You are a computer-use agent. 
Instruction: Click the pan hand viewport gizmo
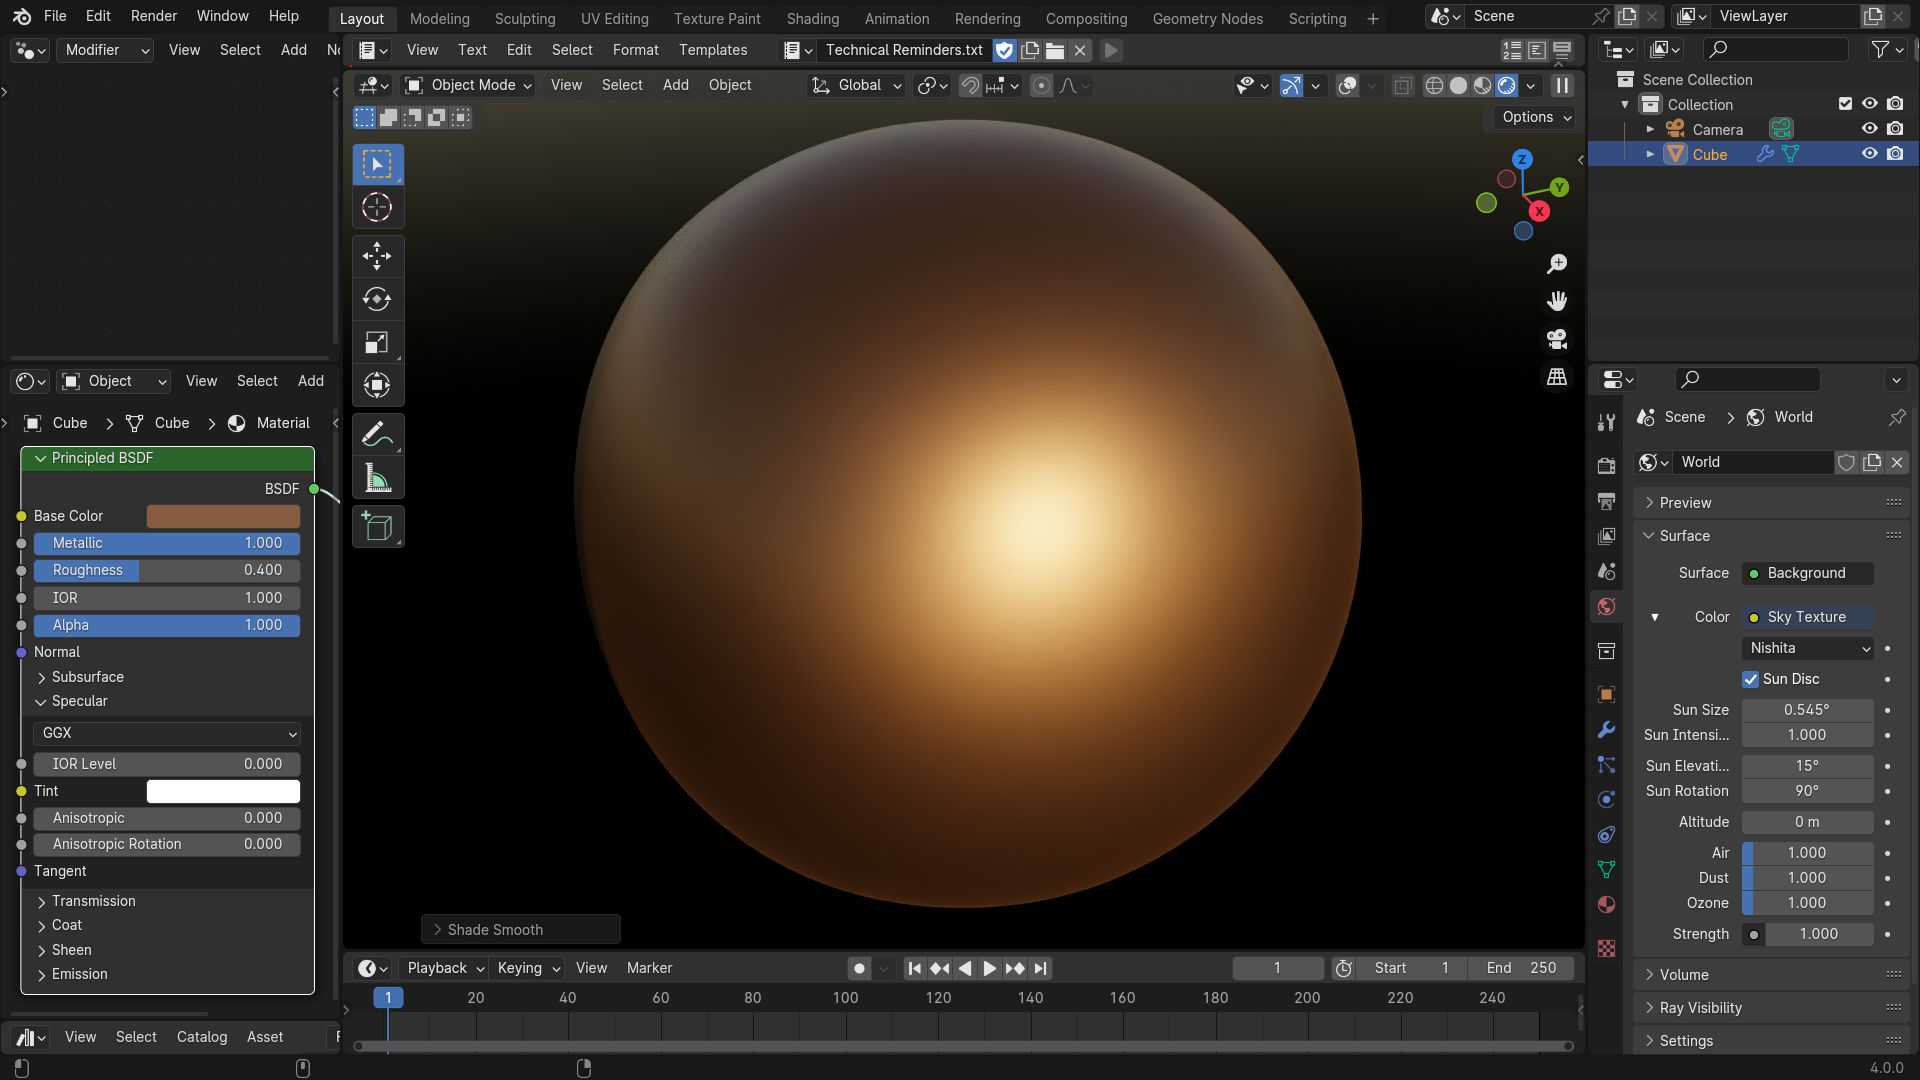tap(1557, 301)
